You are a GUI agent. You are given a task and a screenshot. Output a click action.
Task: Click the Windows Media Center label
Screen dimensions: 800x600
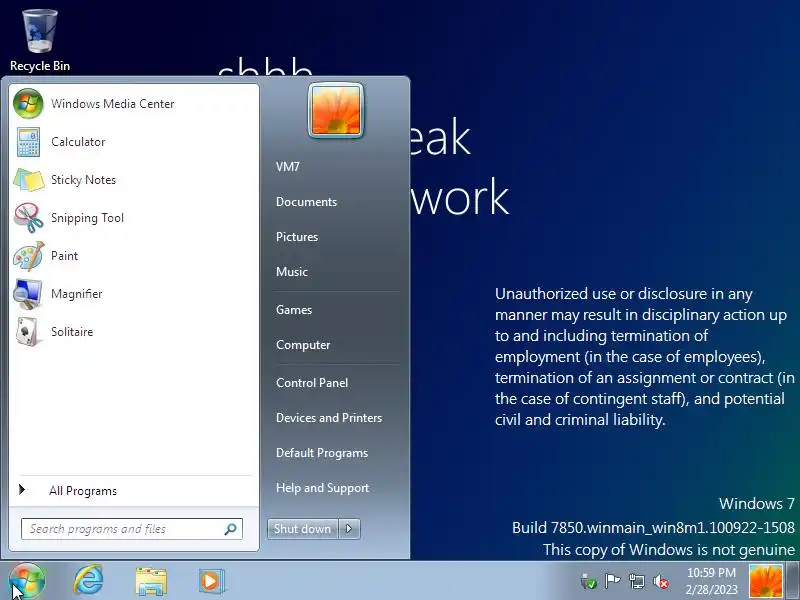(113, 104)
